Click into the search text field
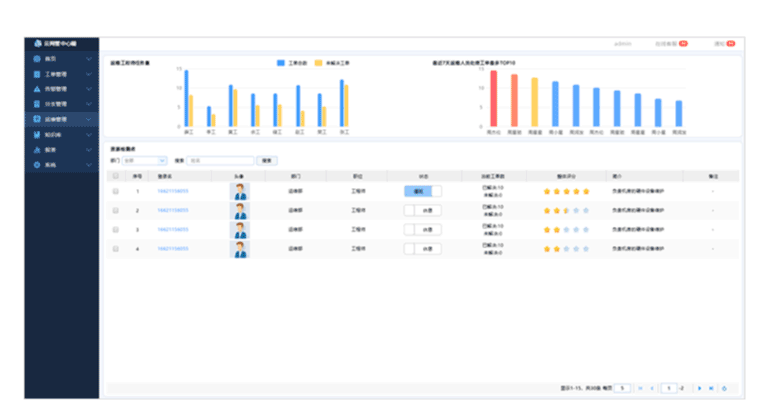The width and height of the screenshot is (773, 400). pyautogui.click(x=220, y=161)
